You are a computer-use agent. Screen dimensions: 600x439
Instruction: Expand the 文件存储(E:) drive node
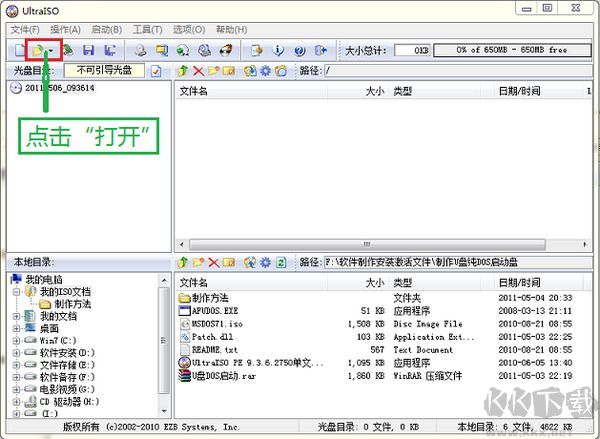coord(16,365)
